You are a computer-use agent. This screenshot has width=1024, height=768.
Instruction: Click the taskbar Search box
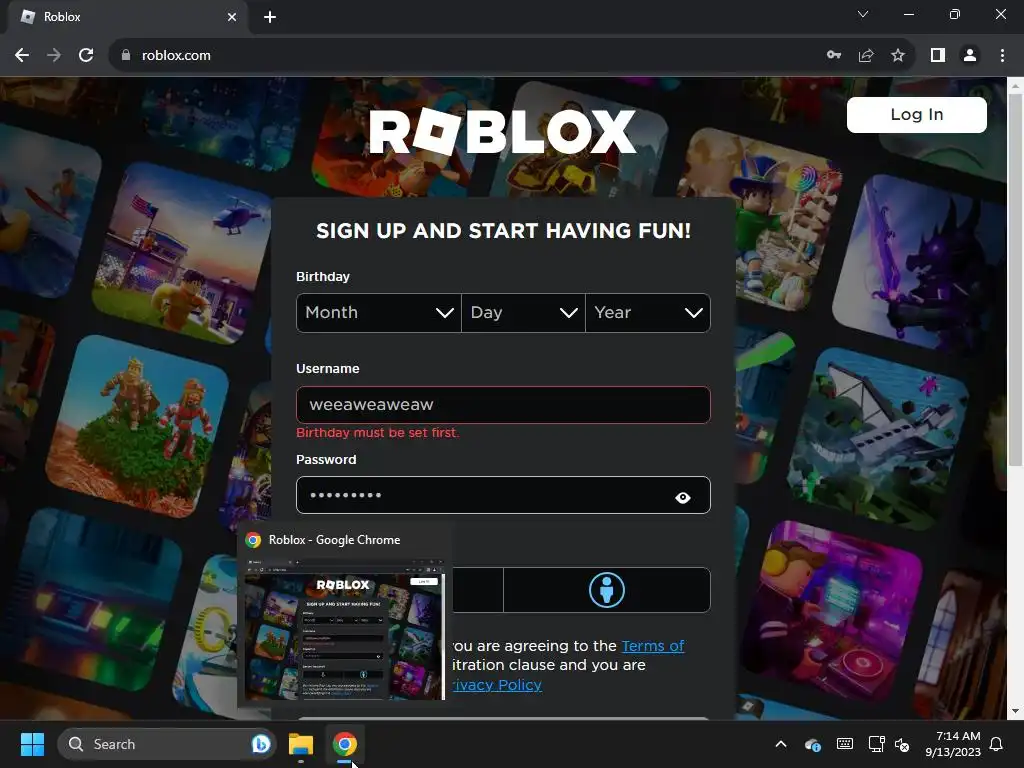[x=167, y=744]
